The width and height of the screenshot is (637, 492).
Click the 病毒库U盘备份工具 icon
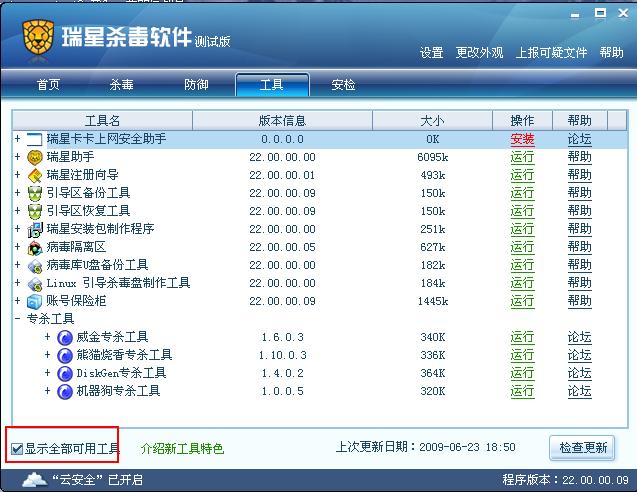click(x=35, y=265)
